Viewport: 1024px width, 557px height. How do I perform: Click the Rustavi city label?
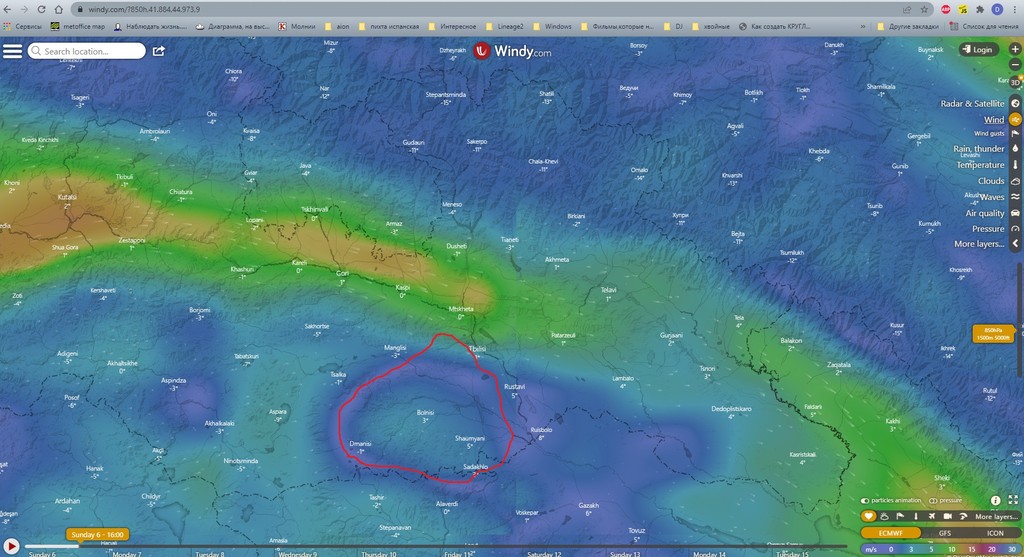click(x=515, y=387)
